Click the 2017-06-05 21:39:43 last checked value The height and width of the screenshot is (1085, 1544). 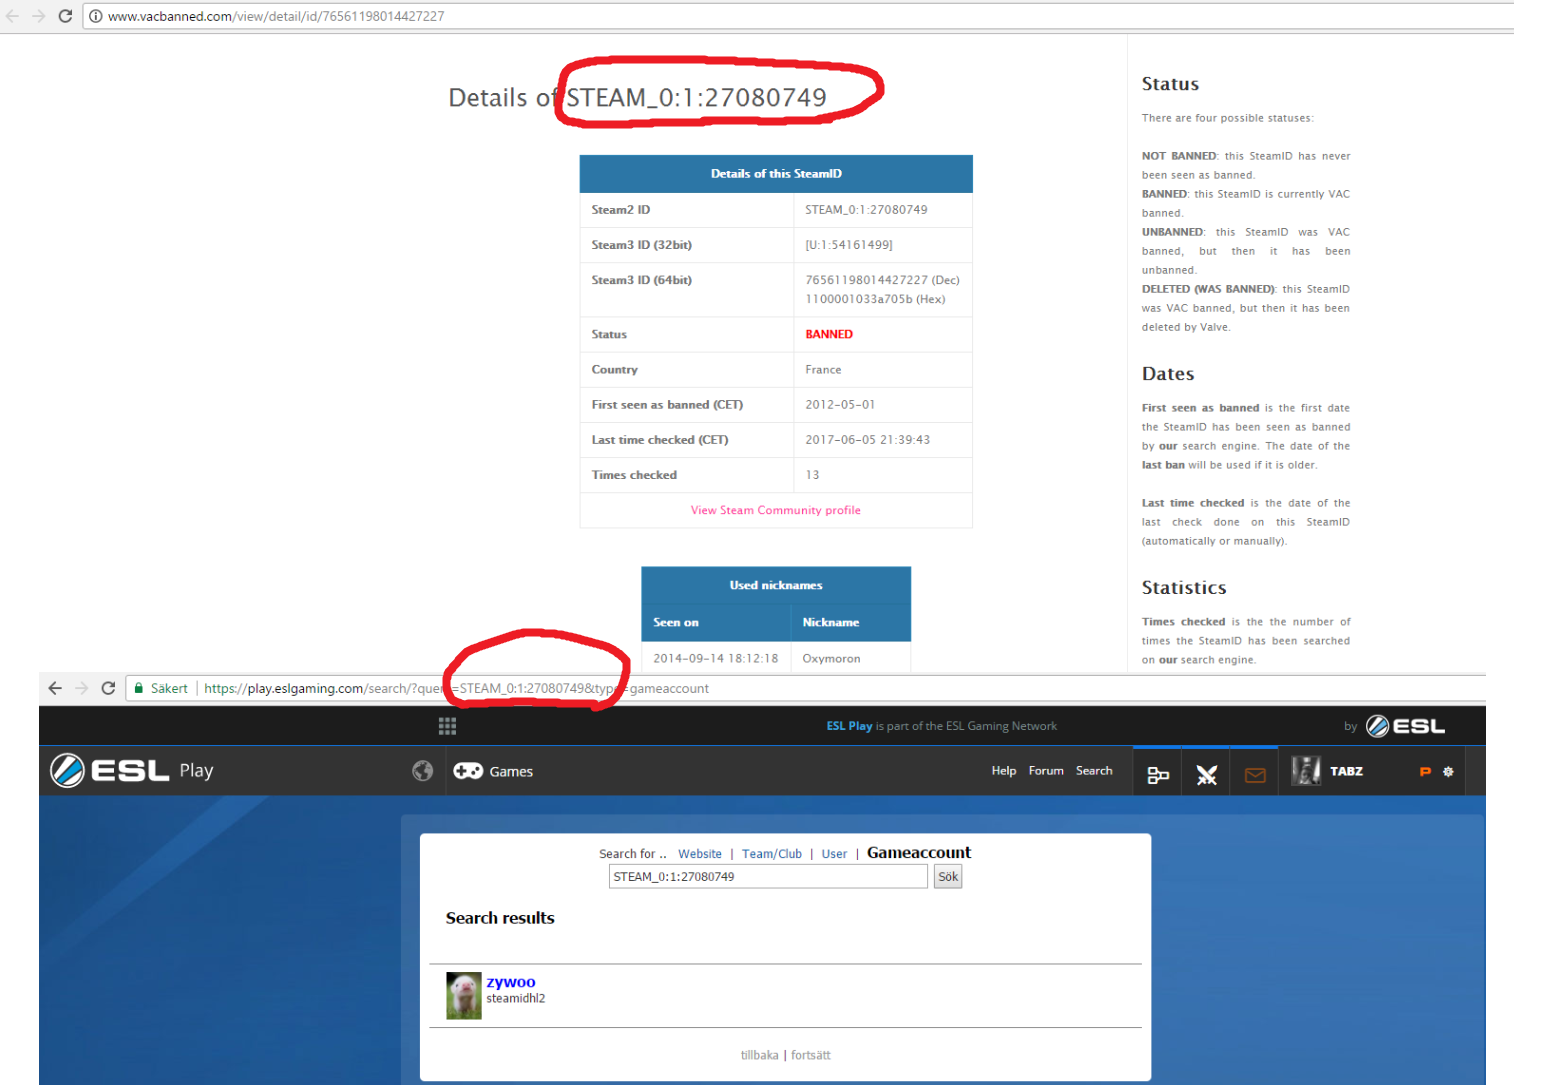(868, 440)
